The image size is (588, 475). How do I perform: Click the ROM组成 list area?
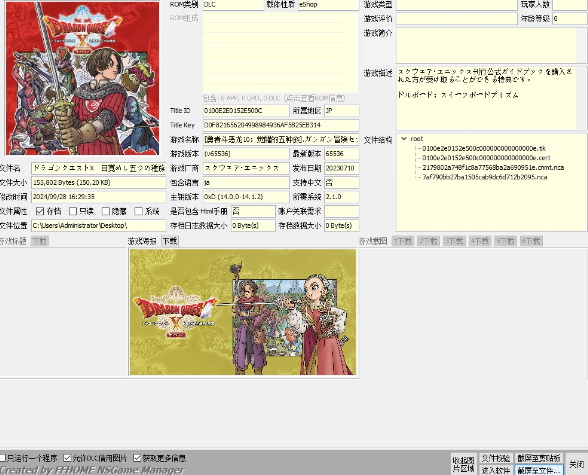point(280,53)
